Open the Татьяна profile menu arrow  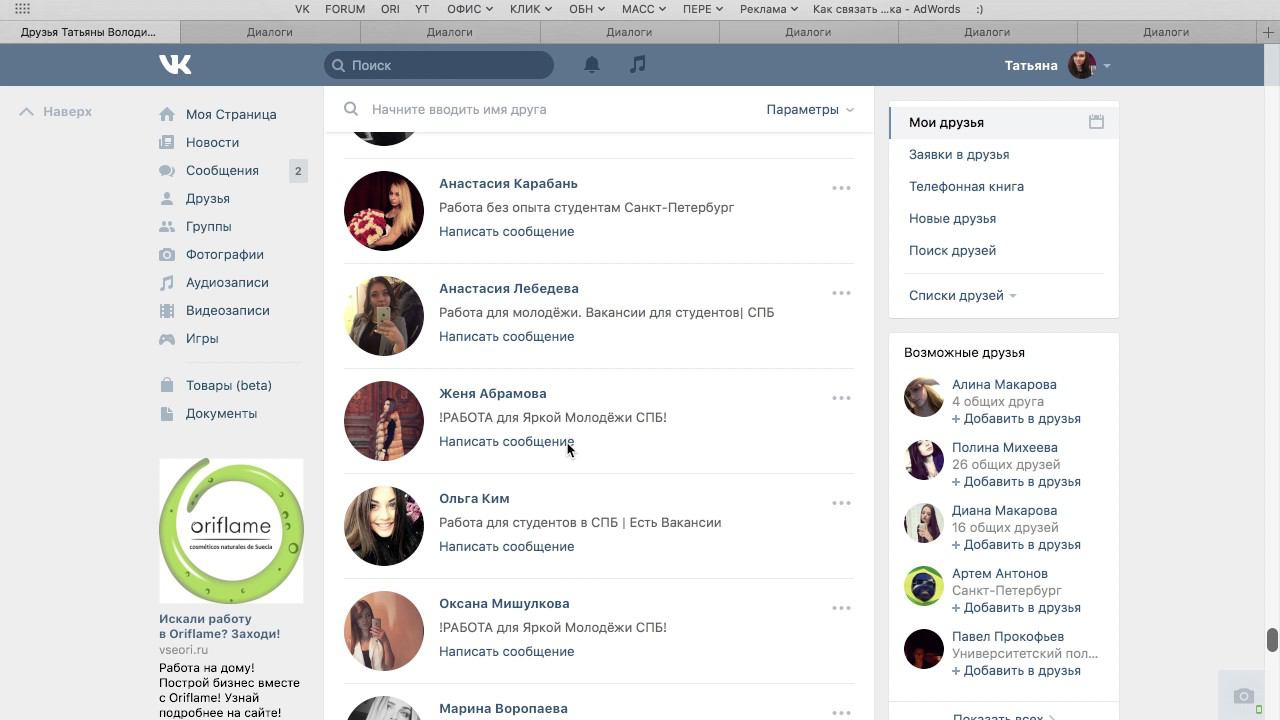1107,66
